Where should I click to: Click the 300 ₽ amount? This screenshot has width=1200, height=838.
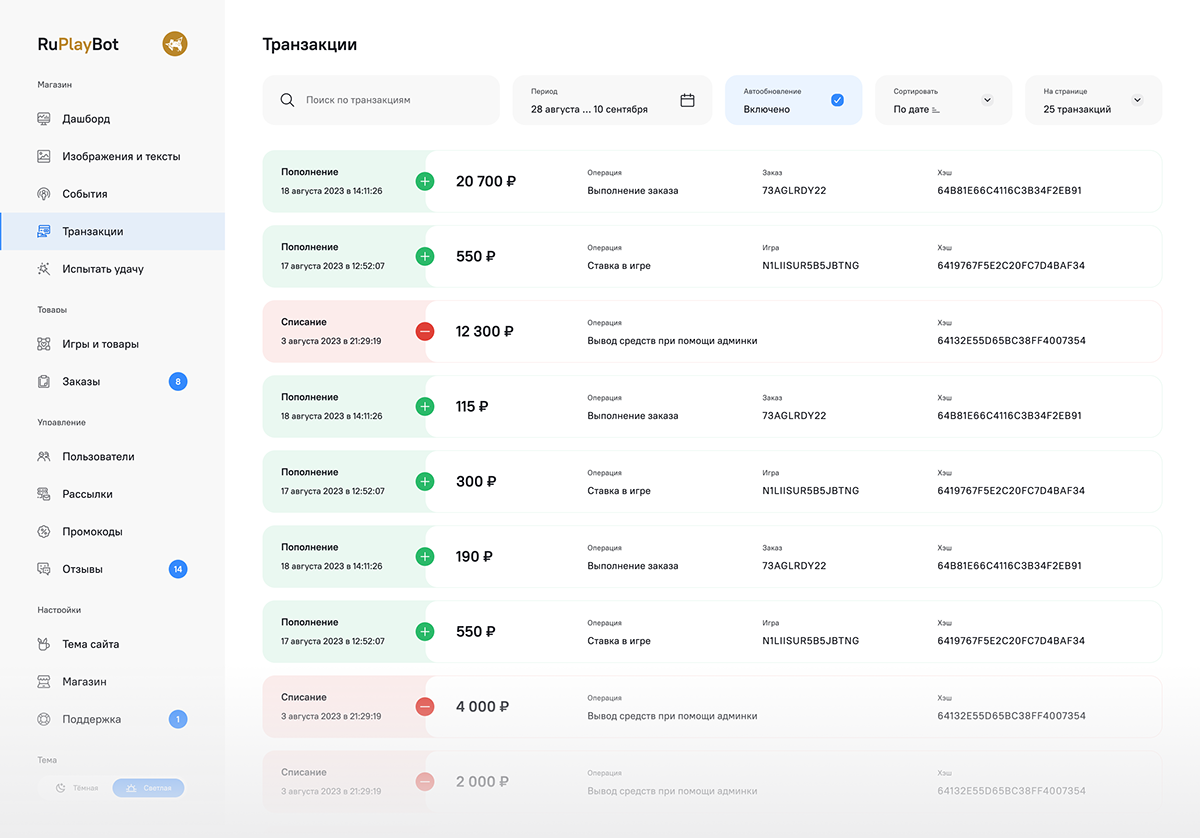tap(476, 481)
